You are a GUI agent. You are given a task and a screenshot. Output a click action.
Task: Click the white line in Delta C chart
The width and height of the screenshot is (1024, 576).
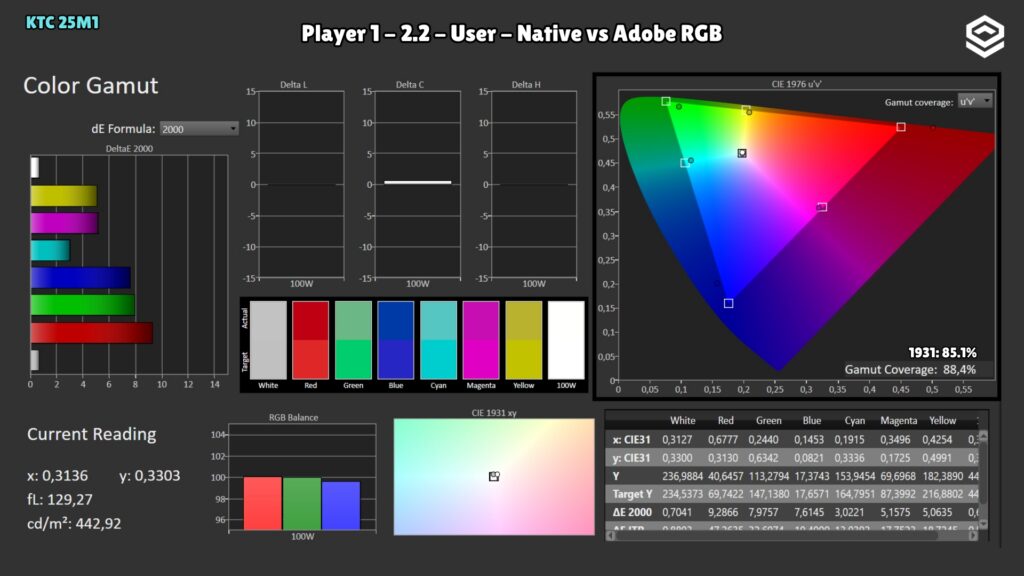(418, 182)
